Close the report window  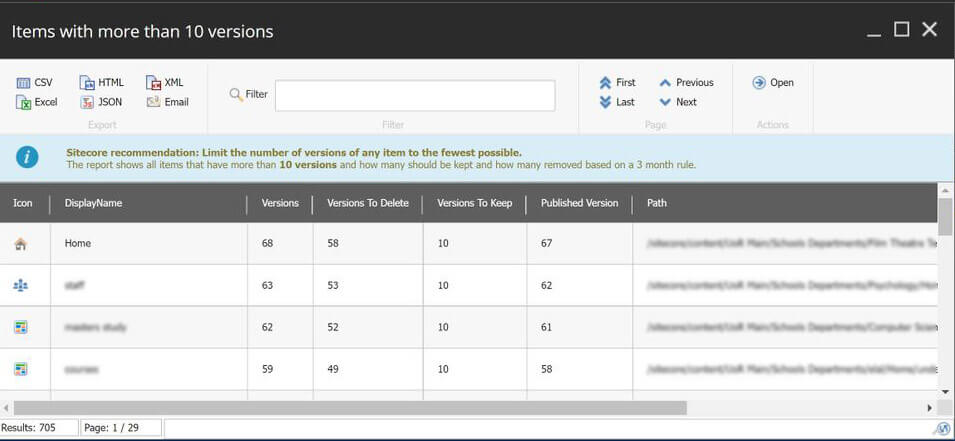pyautogui.click(x=929, y=29)
